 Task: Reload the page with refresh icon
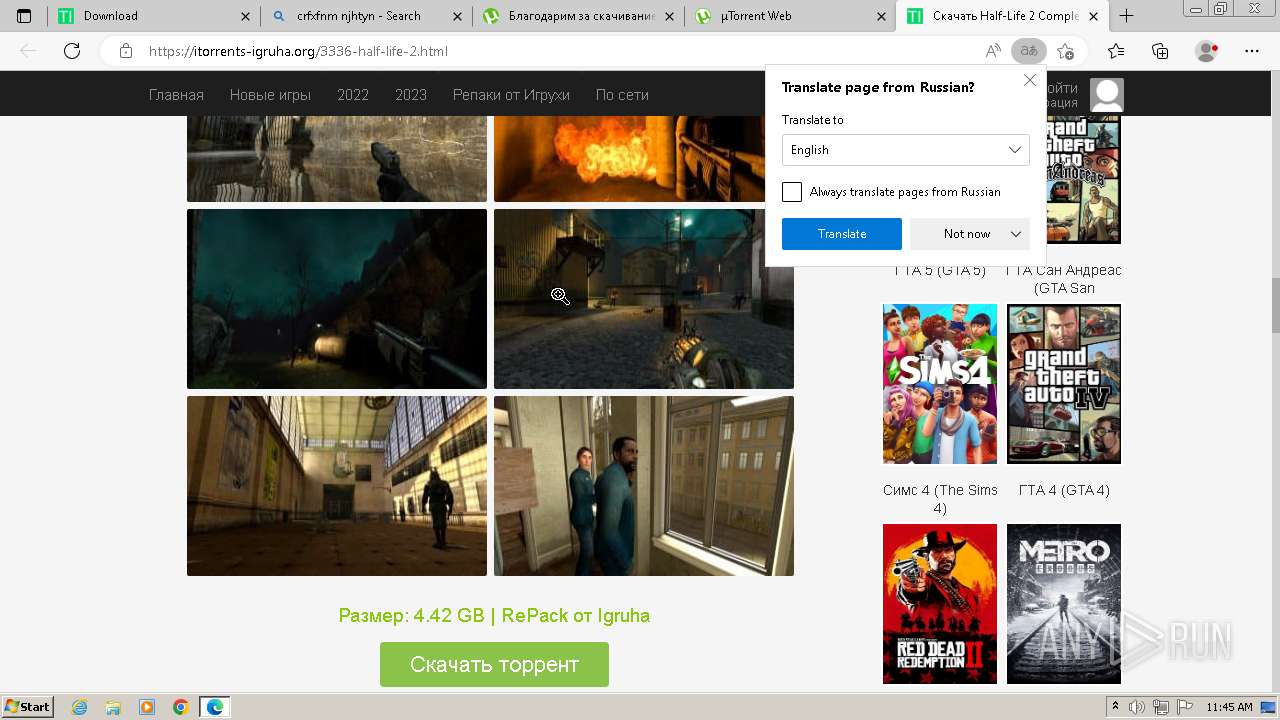click(72, 51)
